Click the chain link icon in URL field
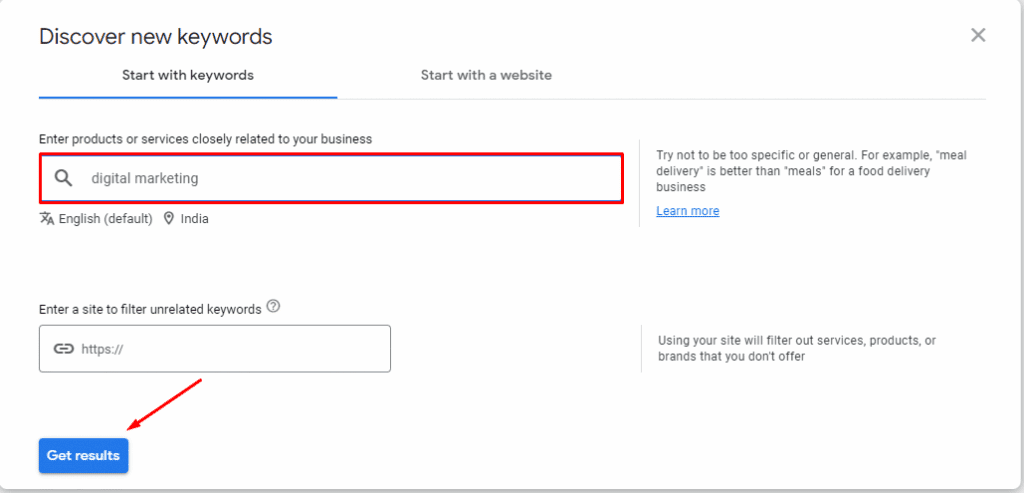The width and height of the screenshot is (1024, 493). click(x=64, y=349)
